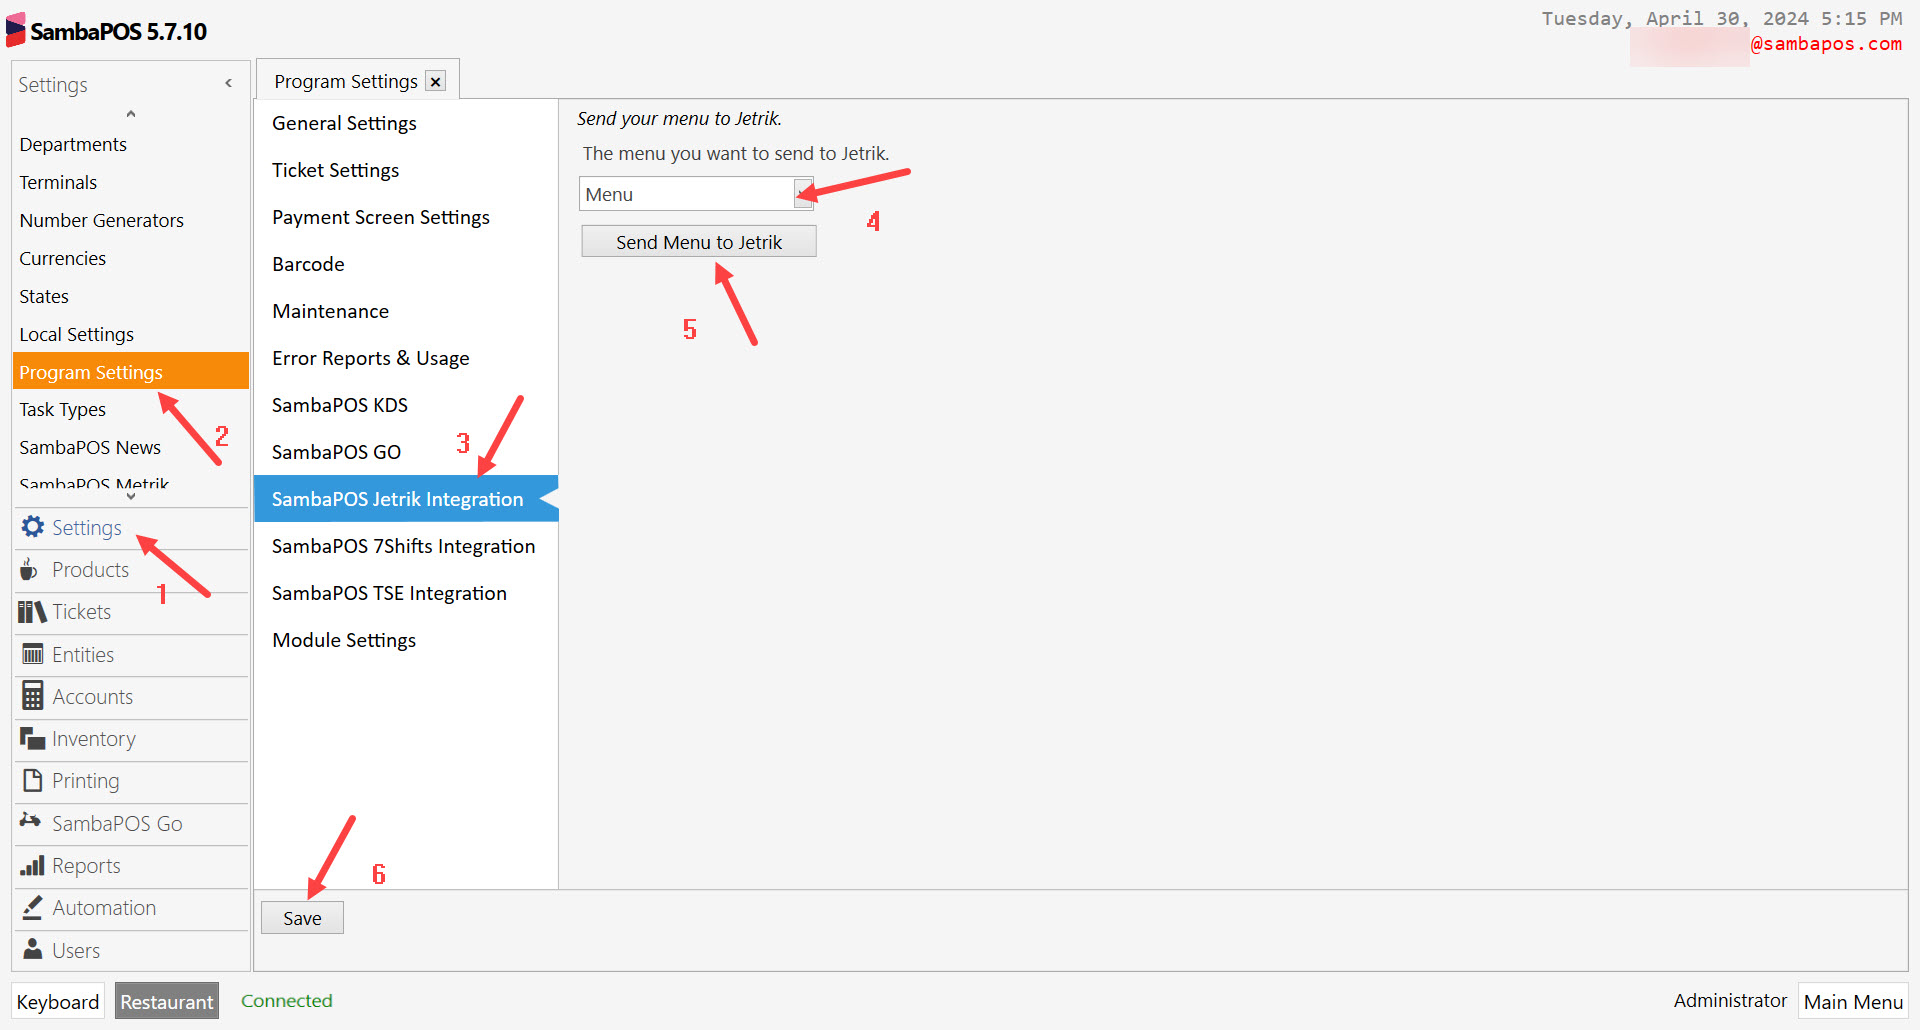The height and width of the screenshot is (1030, 1920).
Task: Open the Tickets section icon
Action: point(31,611)
